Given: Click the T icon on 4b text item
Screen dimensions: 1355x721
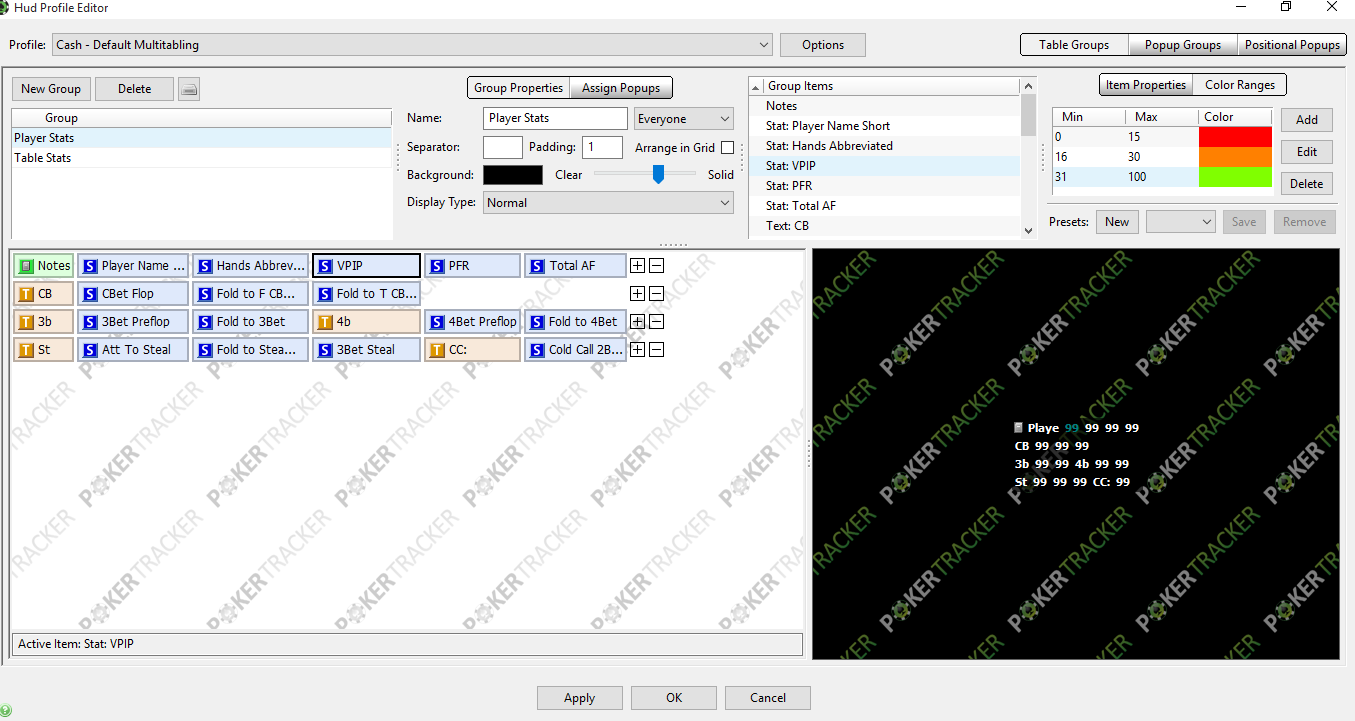Looking at the screenshot, I should click(x=325, y=322).
